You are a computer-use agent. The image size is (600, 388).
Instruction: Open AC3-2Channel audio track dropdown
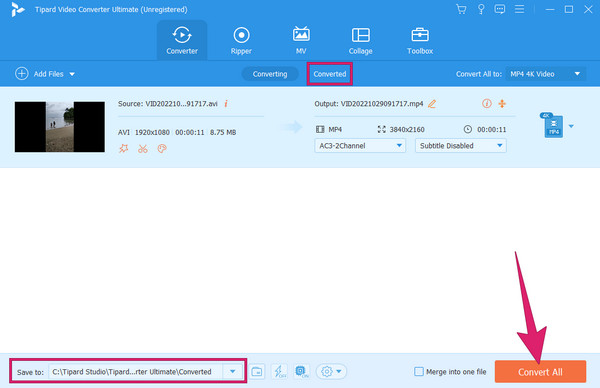[x=360, y=145]
